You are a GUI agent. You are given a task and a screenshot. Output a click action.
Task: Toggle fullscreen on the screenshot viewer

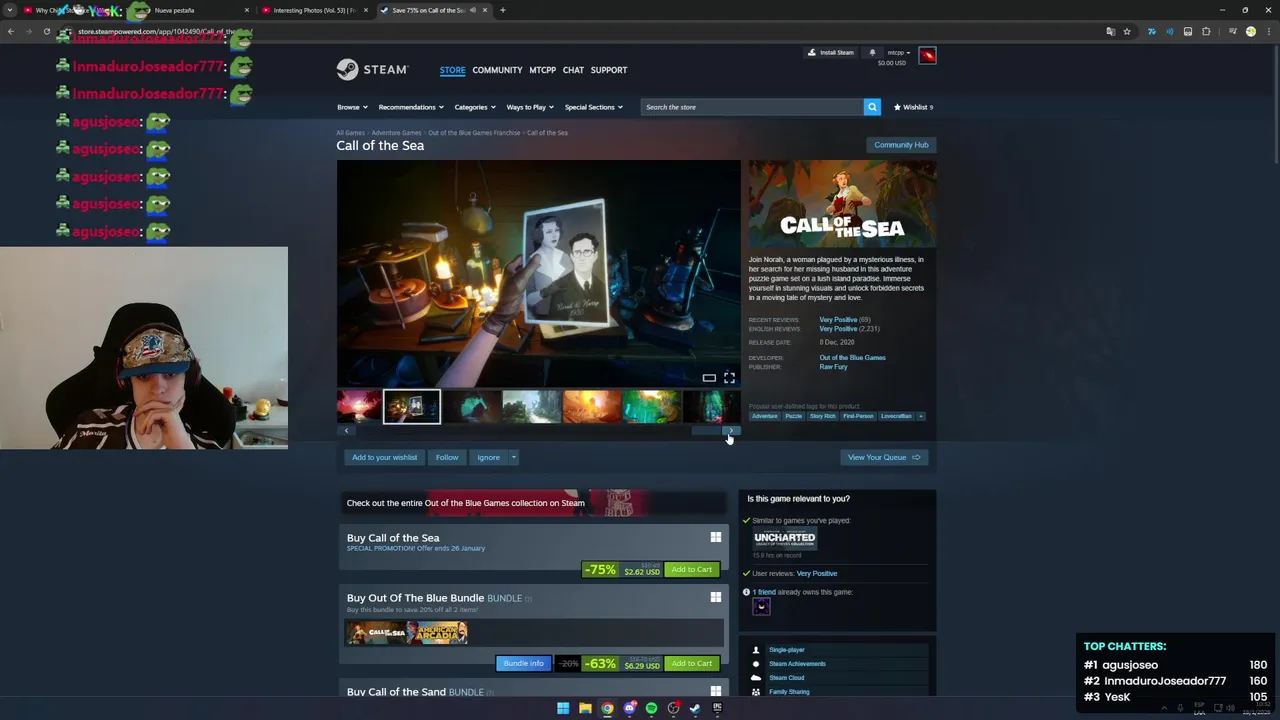pos(729,377)
